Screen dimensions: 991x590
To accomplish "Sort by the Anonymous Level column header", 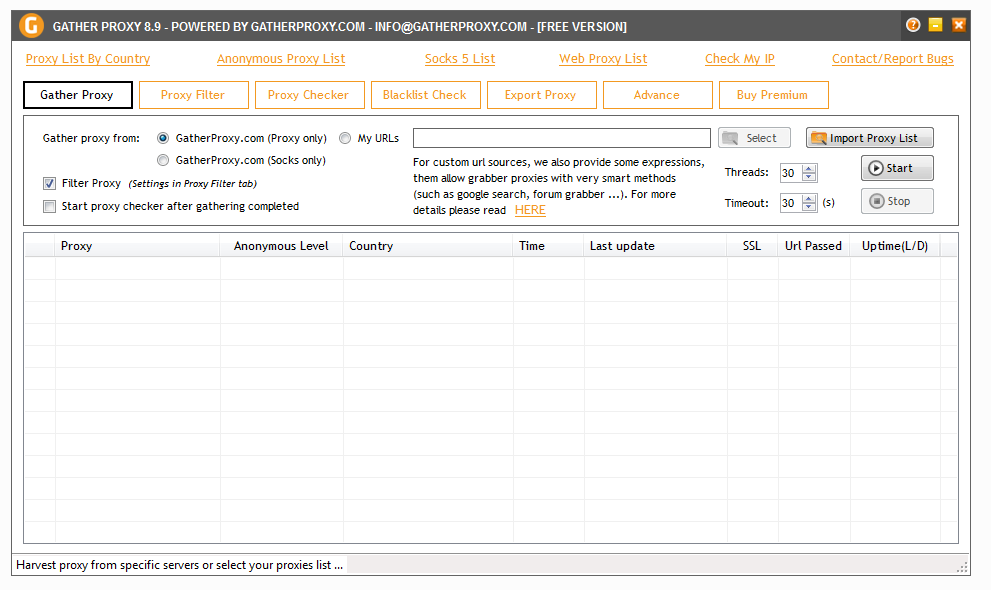I will (x=282, y=246).
